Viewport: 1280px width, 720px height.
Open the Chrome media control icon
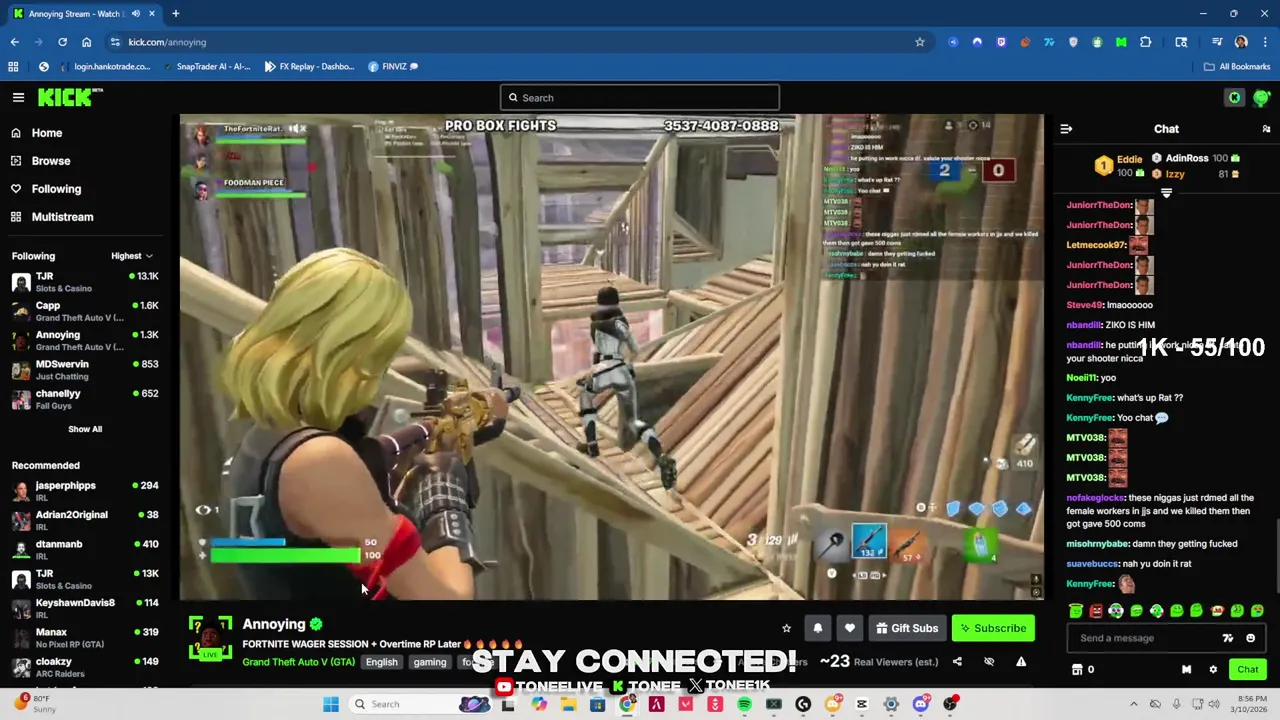pos(1217,42)
